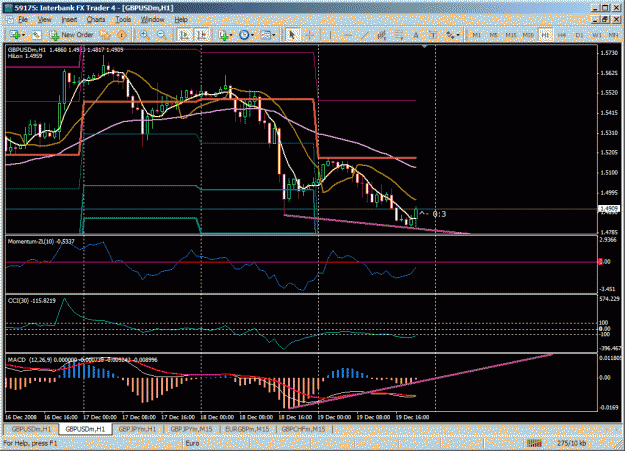This screenshot has width=625, height=451.
Task: Expand the Periods clock dropdown arrow
Action: pos(252,35)
